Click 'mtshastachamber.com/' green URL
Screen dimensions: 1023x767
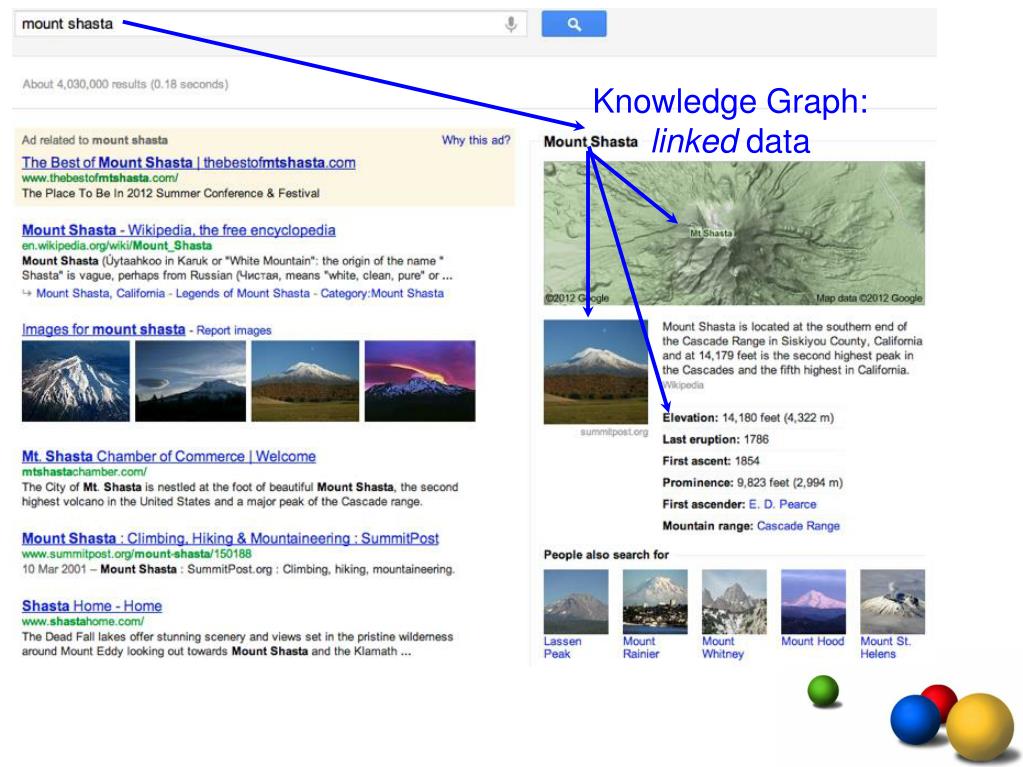tap(84, 472)
